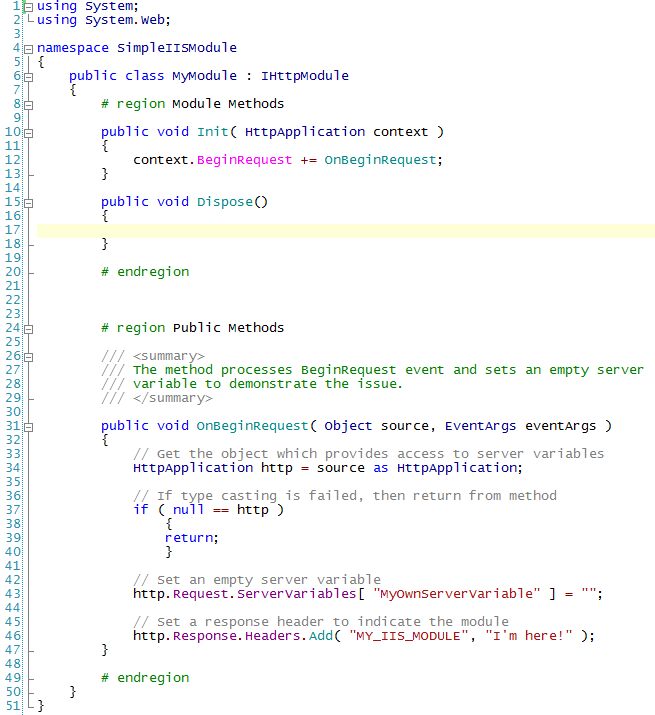
Task: Collapse the Init method fold marker
Action: 28,133
